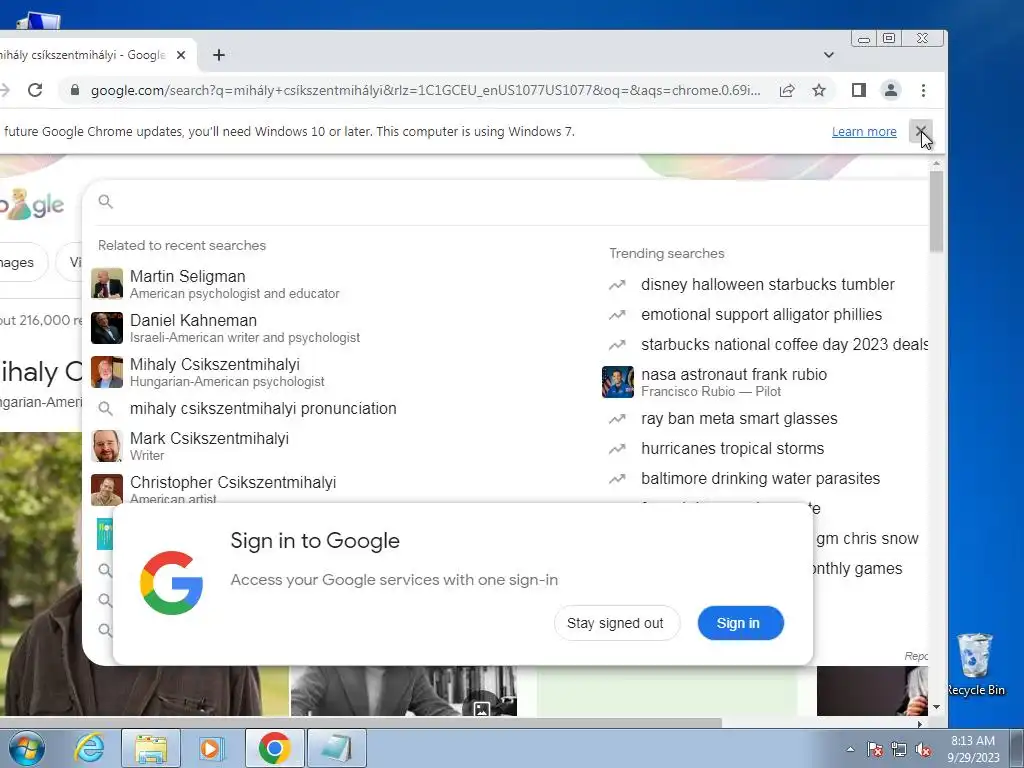Image resolution: width=1024 pixels, height=768 pixels.
Task: Click the Action Center flag icon
Action: (x=875, y=749)
